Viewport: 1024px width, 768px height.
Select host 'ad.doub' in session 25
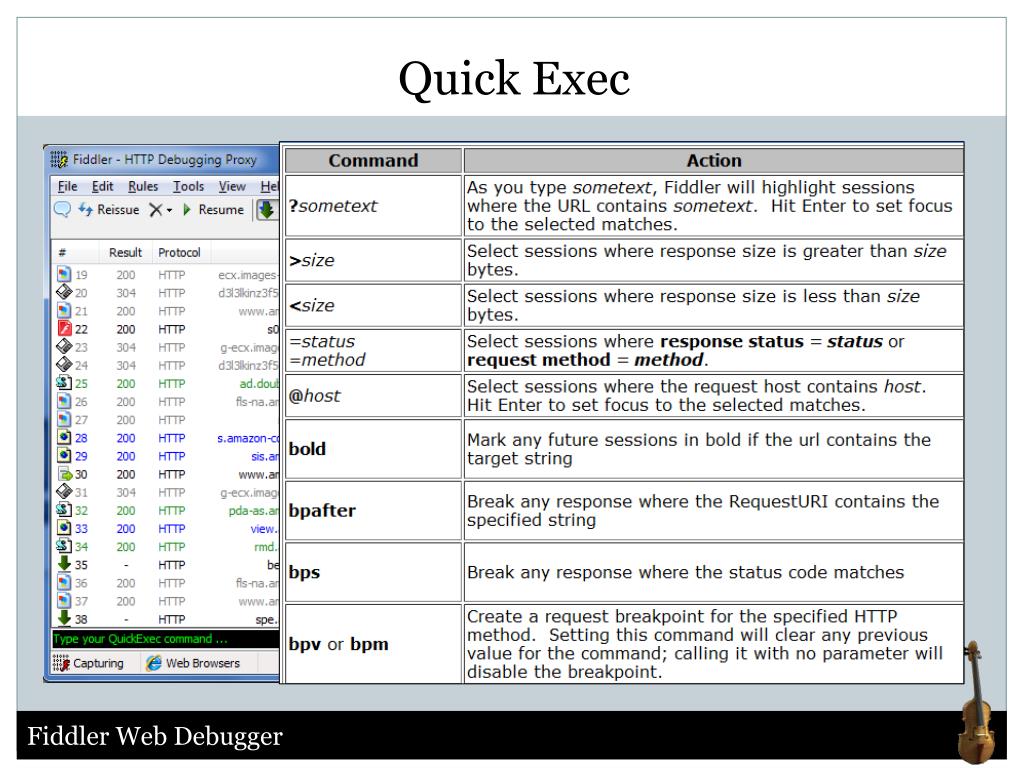[x=259, y=383]
